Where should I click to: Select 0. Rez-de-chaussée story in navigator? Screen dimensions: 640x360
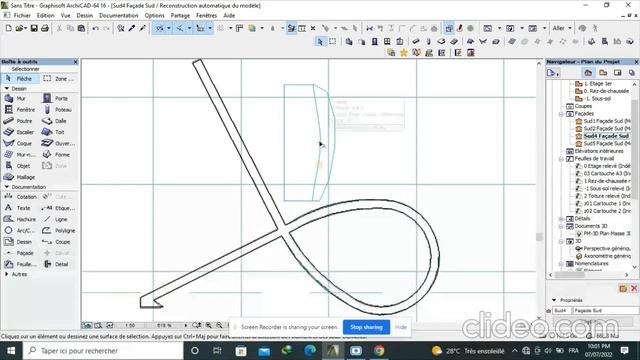(x=602, y=91)
